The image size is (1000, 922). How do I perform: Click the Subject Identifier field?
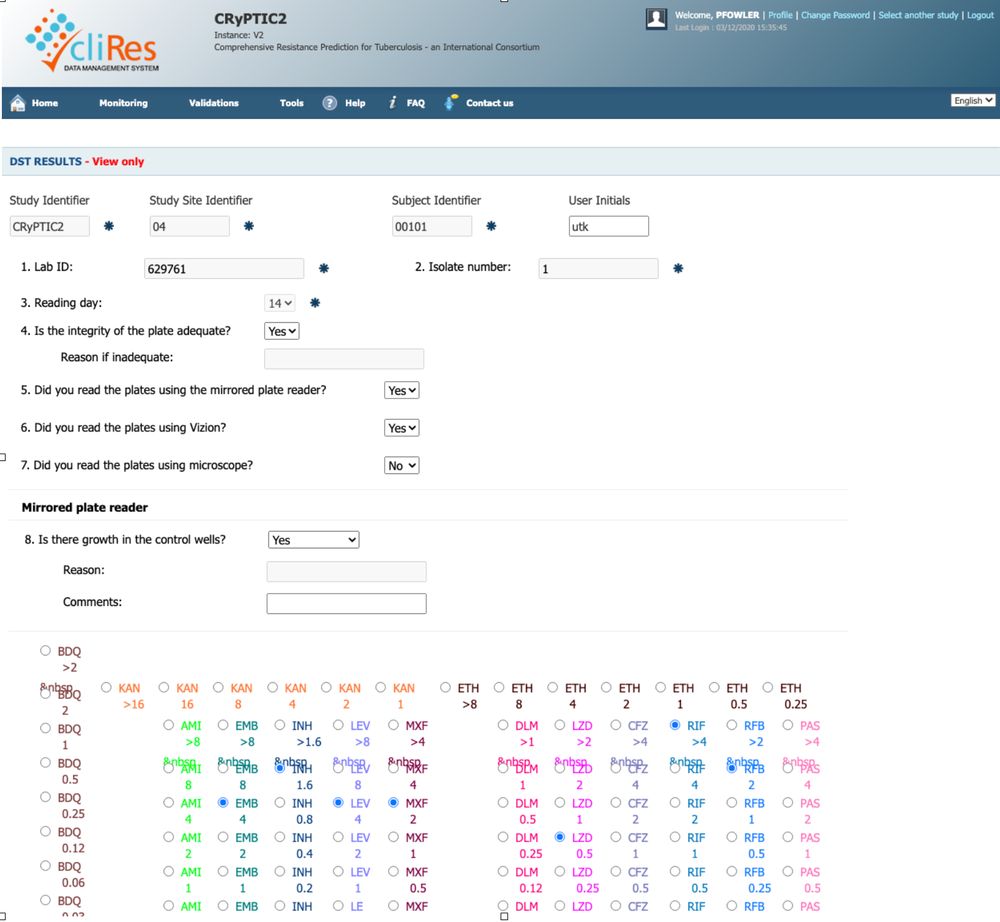click(x=432, y=226)
